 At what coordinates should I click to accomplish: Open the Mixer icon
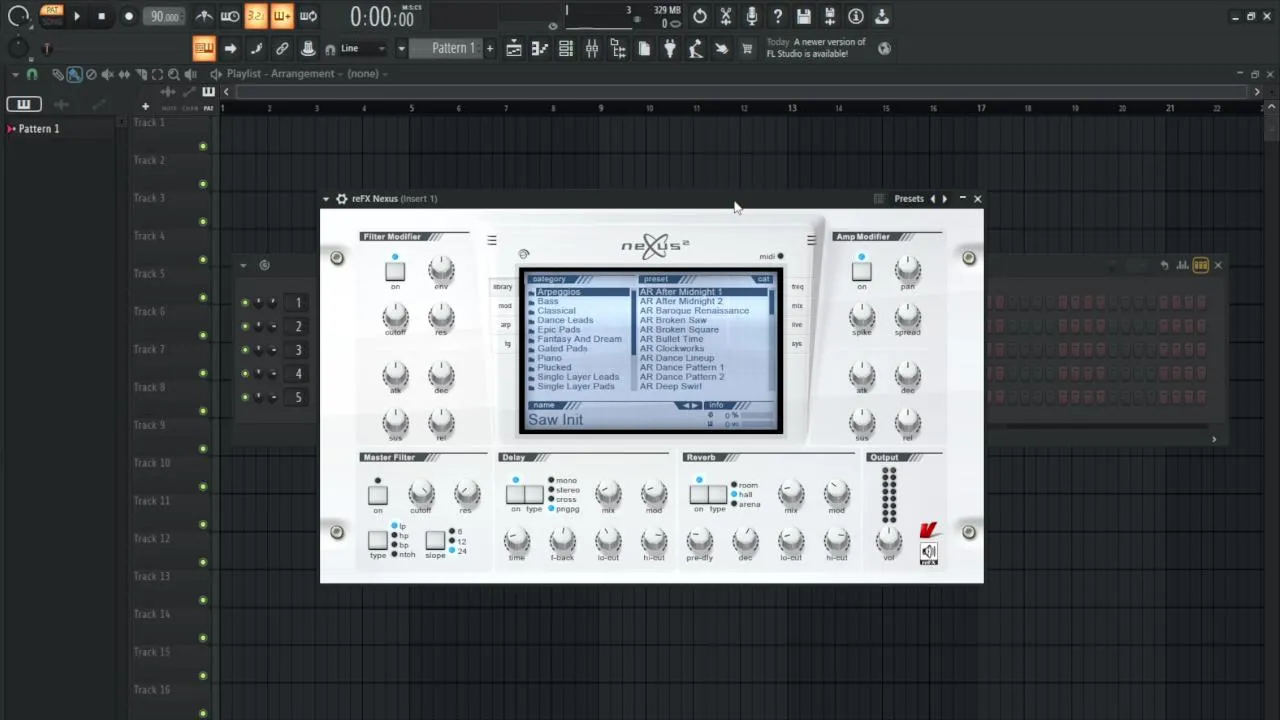point(591,48)
